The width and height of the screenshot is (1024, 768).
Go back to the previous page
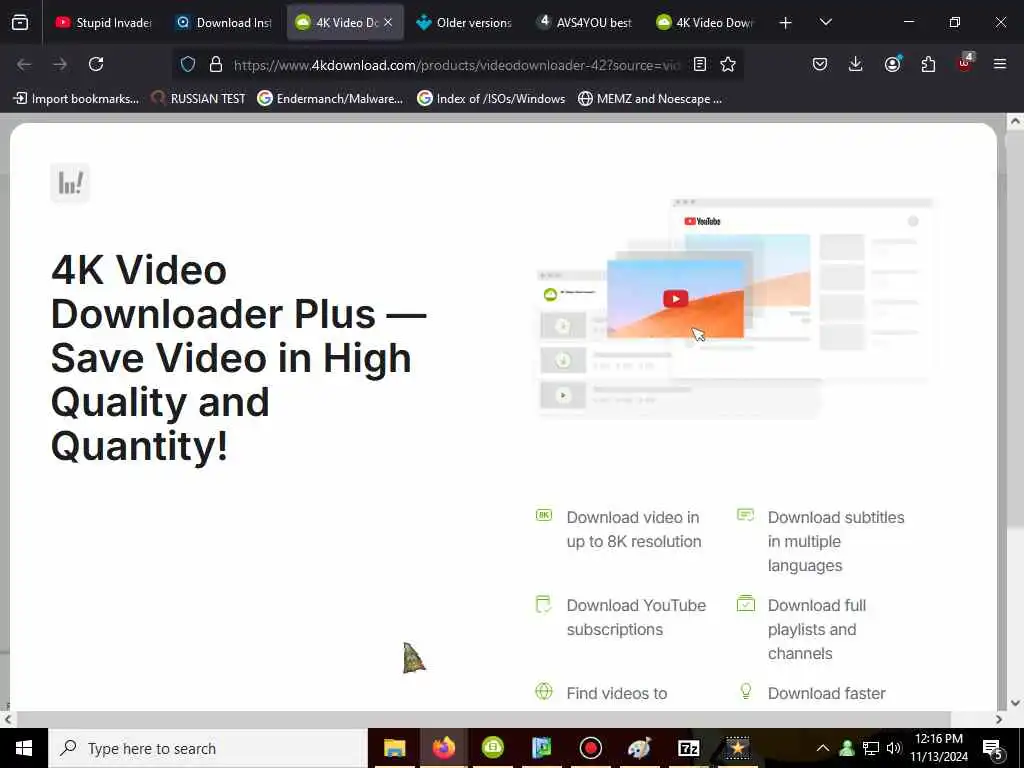point(24,64)
